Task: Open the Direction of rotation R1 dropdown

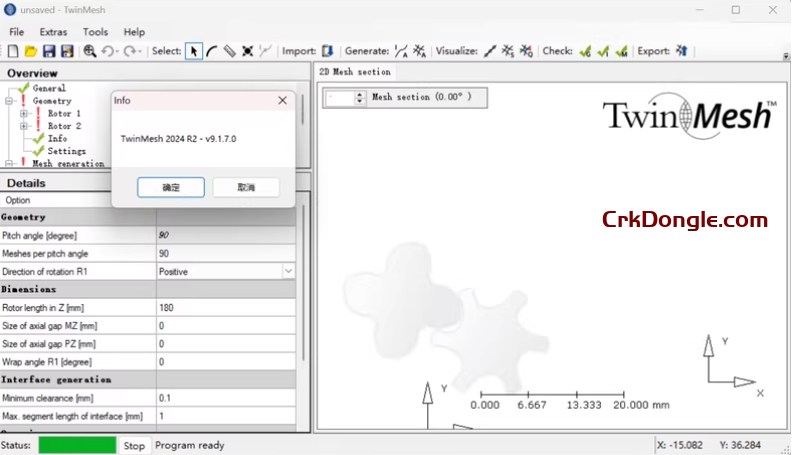Action: click(x=288, y=271)
